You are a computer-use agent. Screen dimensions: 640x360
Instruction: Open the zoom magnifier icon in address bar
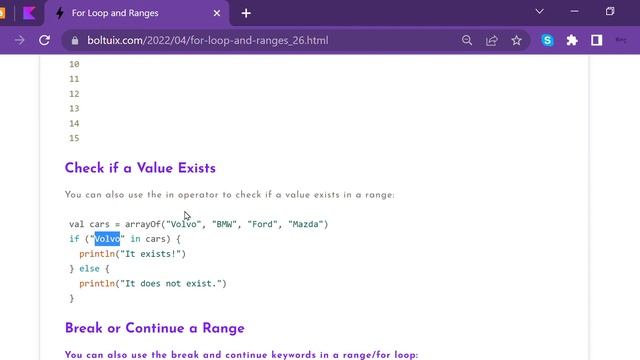[467, 40]
